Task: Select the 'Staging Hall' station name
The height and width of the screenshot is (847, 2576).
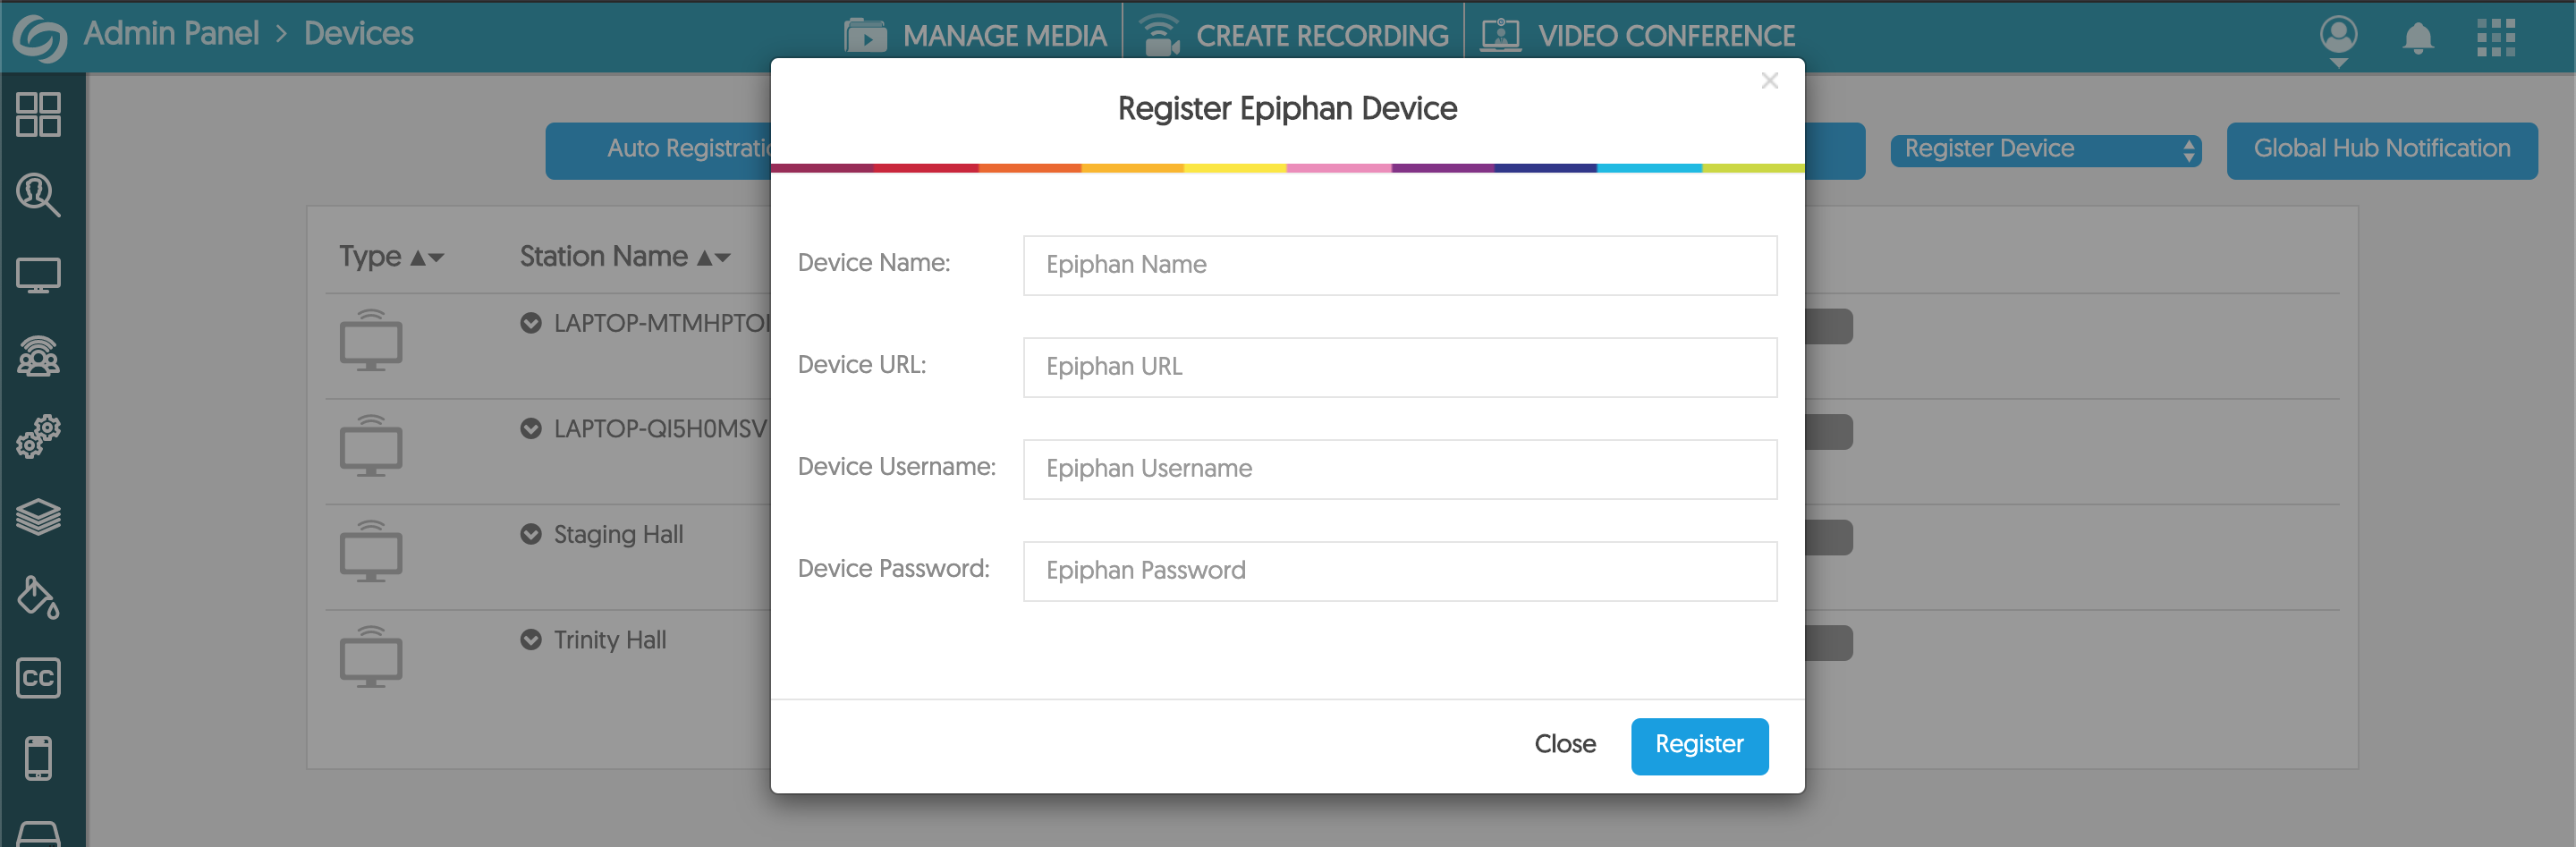Action: tap(618, 535)
